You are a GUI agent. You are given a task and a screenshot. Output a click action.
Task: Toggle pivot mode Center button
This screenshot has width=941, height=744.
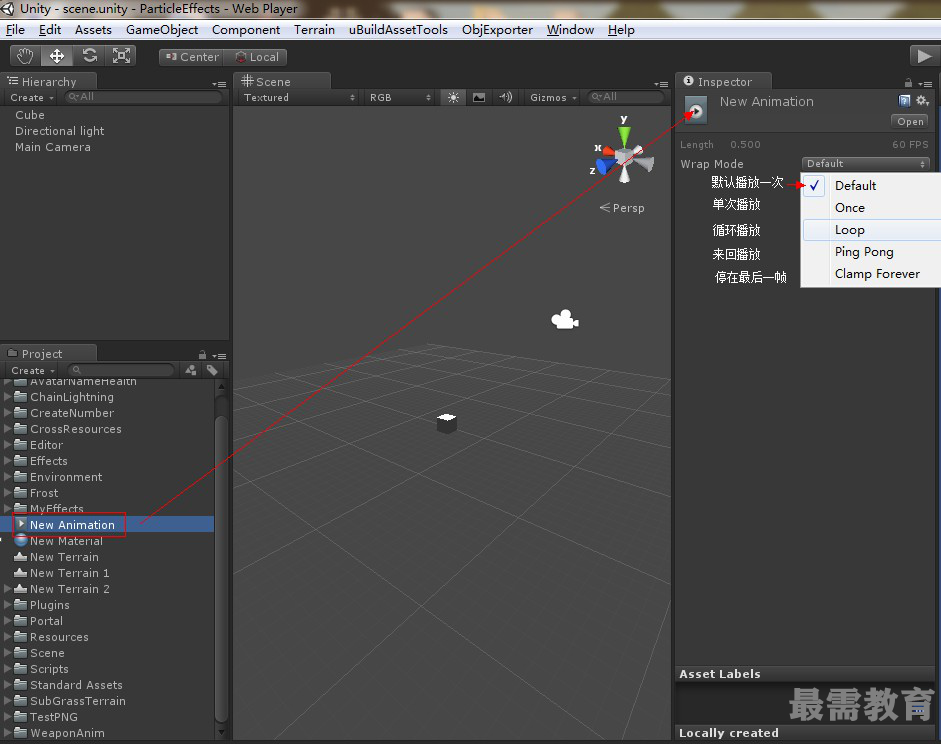[191, 57]
